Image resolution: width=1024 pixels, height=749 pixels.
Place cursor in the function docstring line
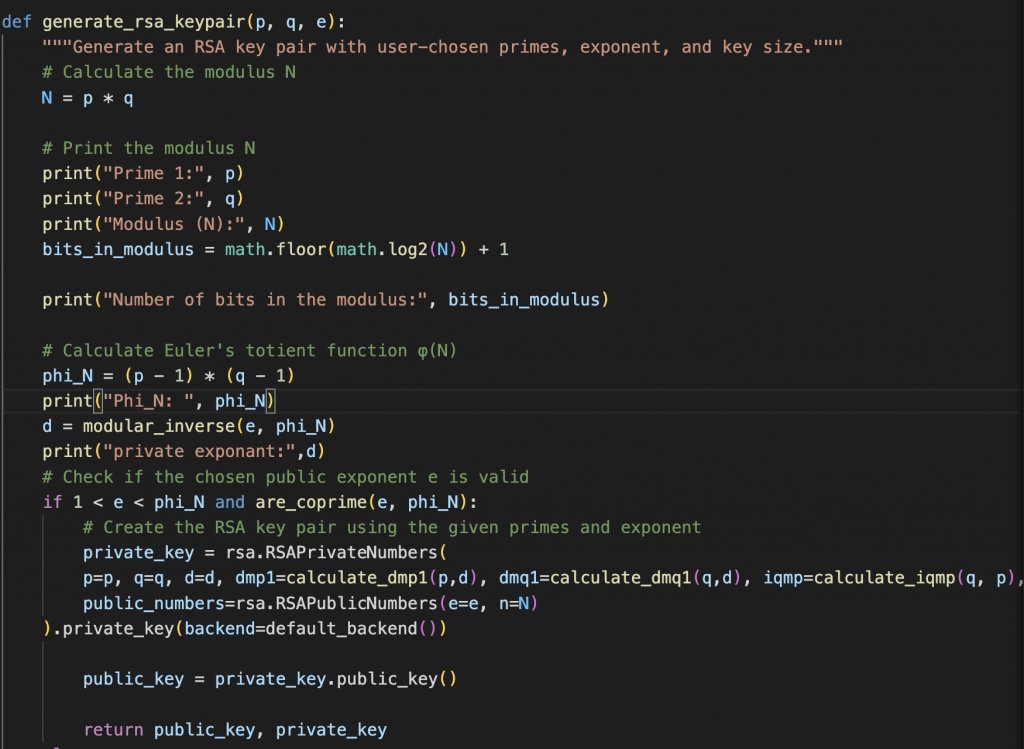[440, 47]
